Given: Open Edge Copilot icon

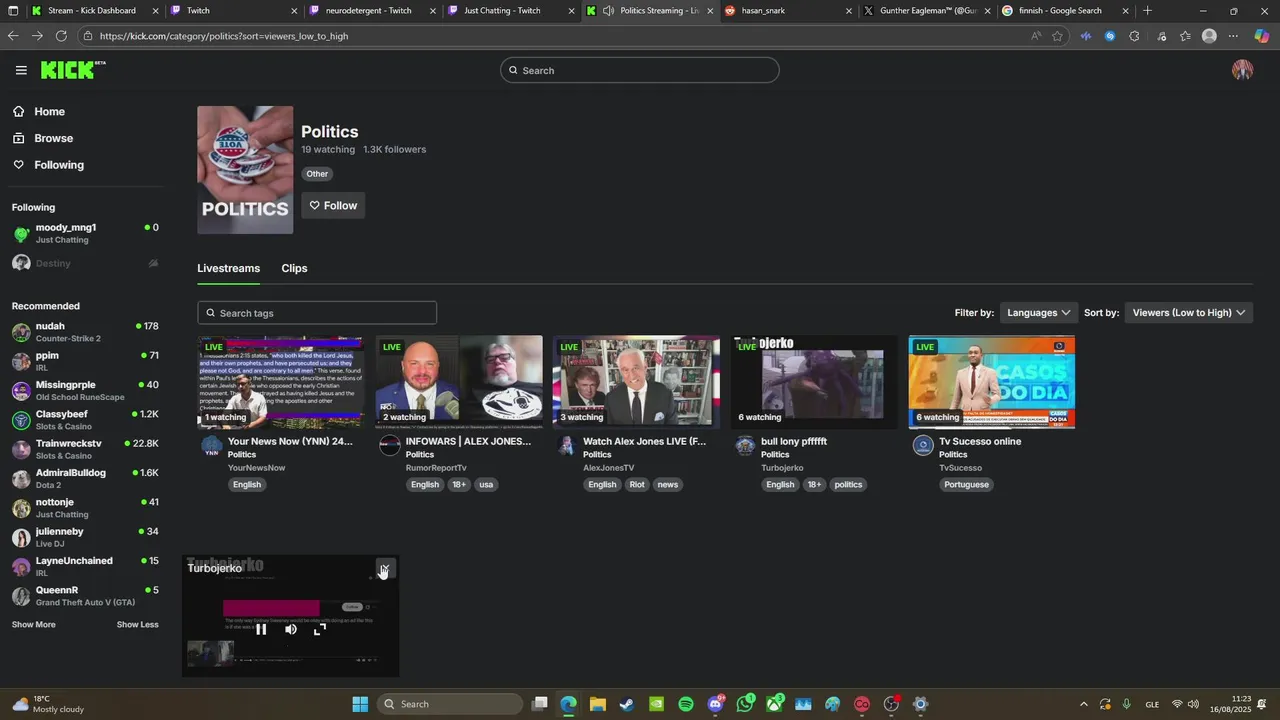Looking at the screenshot, I should coord(1261,36).
